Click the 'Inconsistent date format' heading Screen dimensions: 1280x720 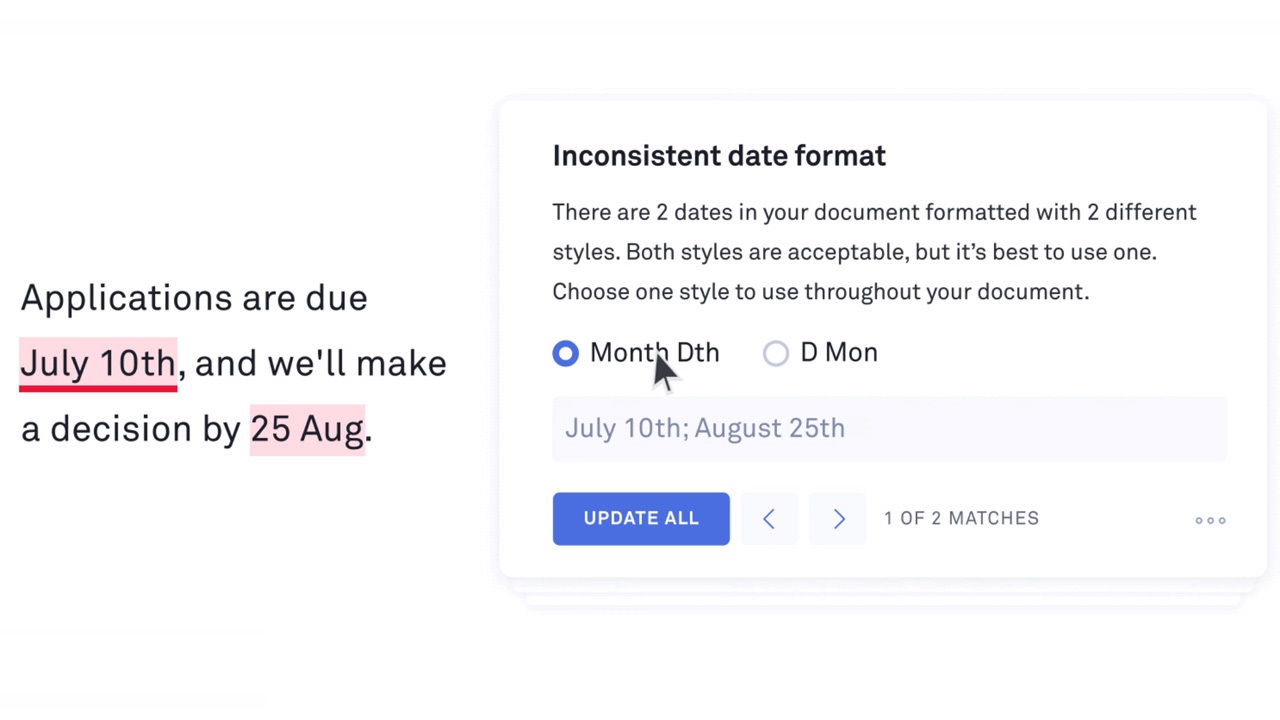[x=719, y=156]
